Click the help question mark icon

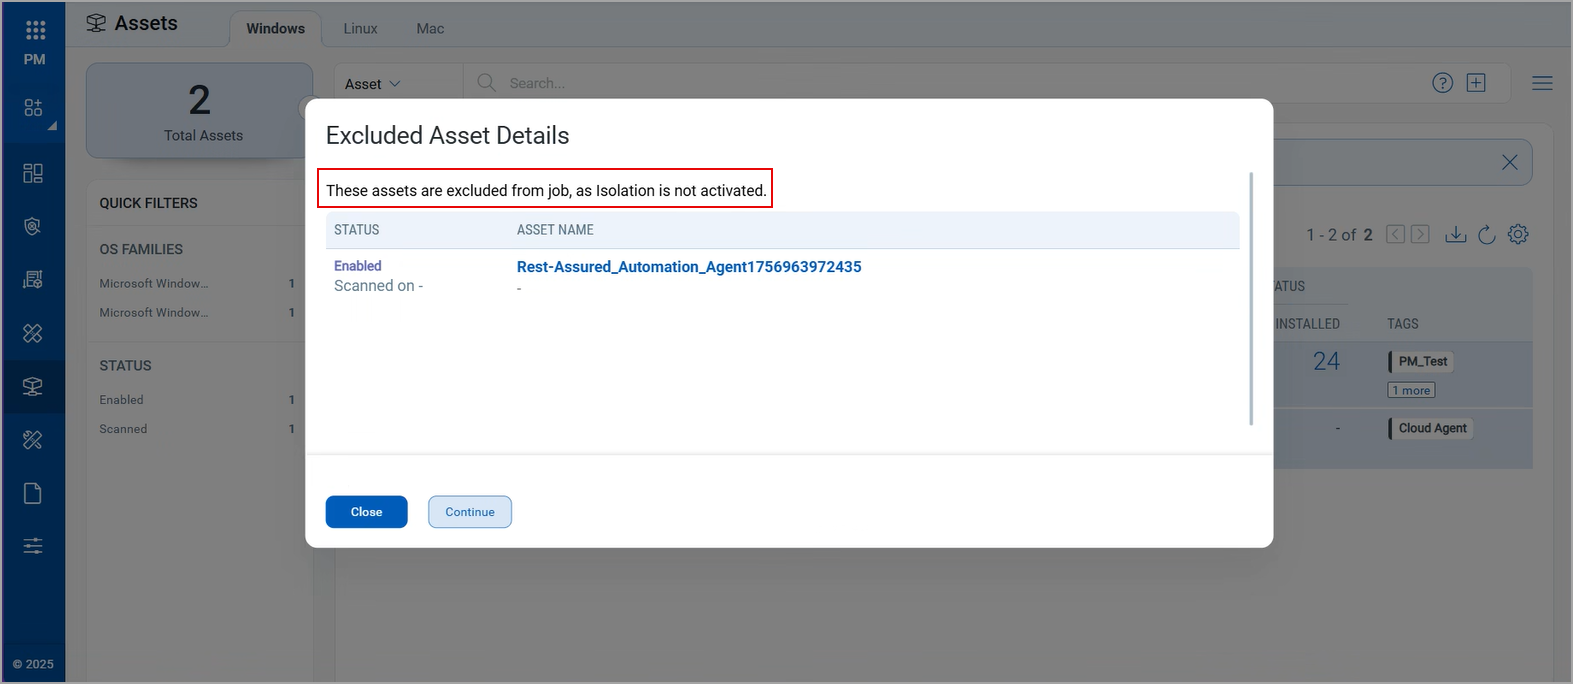1442,83
